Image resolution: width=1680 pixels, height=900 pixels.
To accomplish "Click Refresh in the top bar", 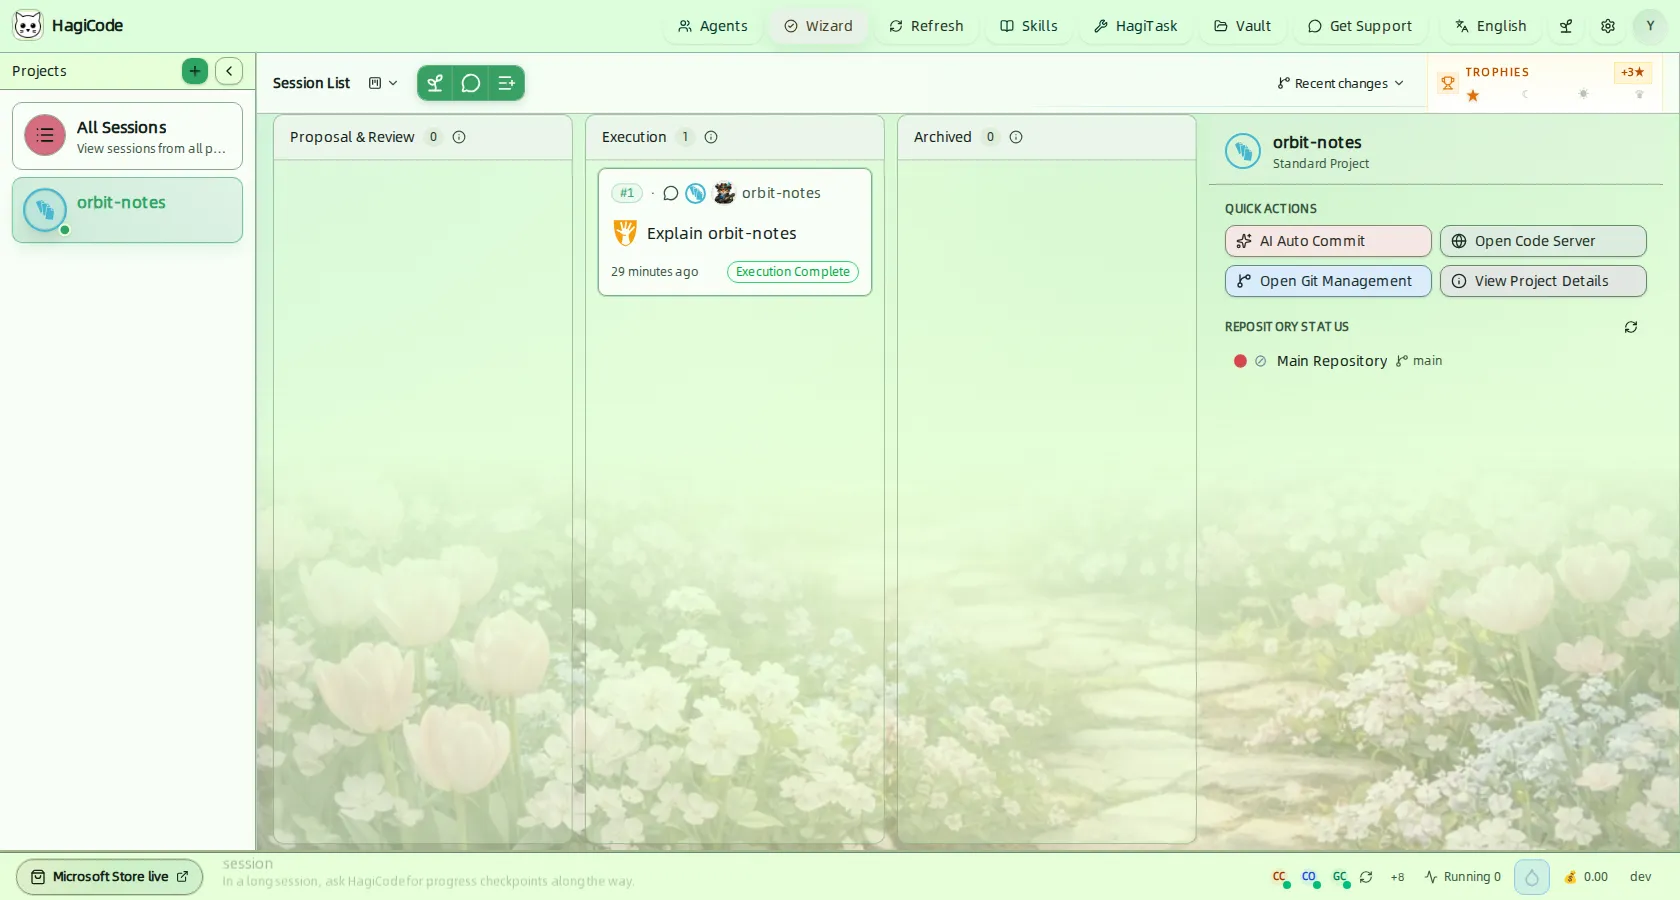I will pyautogui.click(x=927, y=26).
